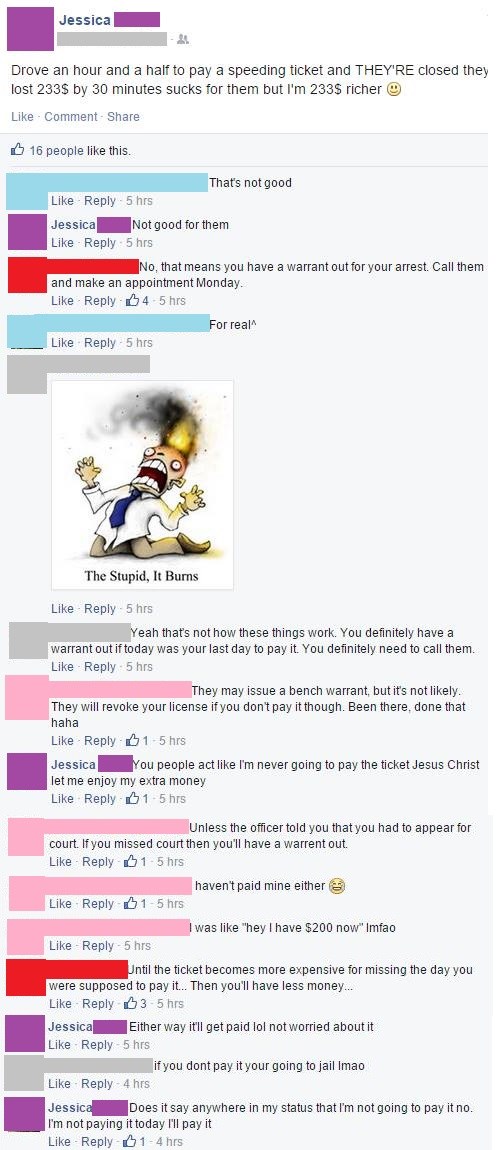Click Comment under the status post
Screen dimensions: 496x1150
pyautogui.click(x=70, y=117)
